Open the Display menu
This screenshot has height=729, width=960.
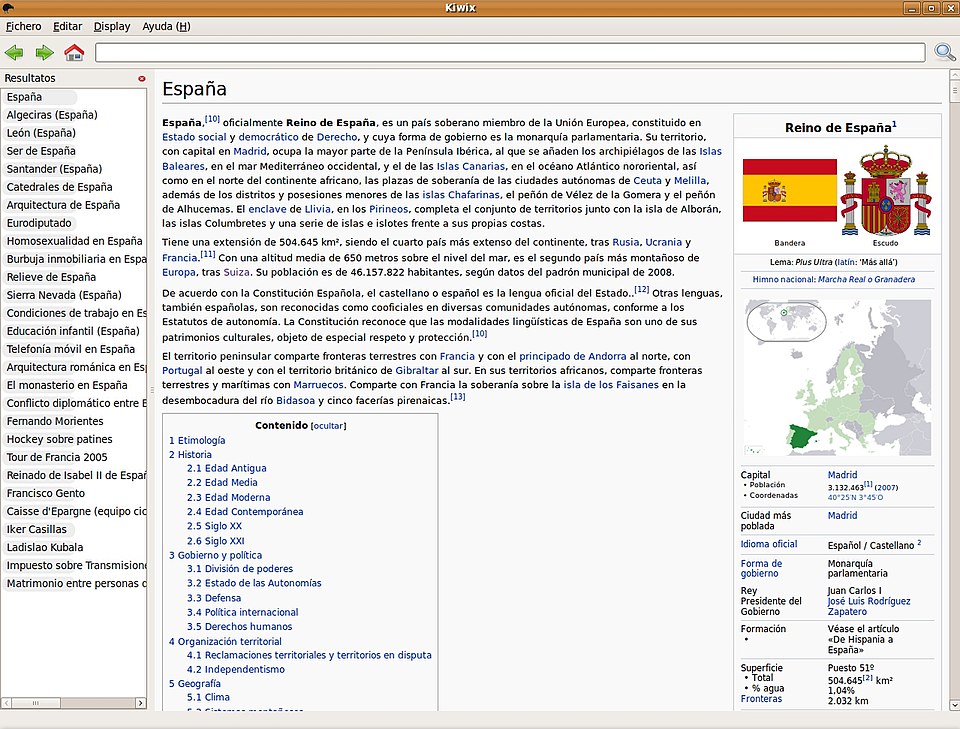pos(111,26)
